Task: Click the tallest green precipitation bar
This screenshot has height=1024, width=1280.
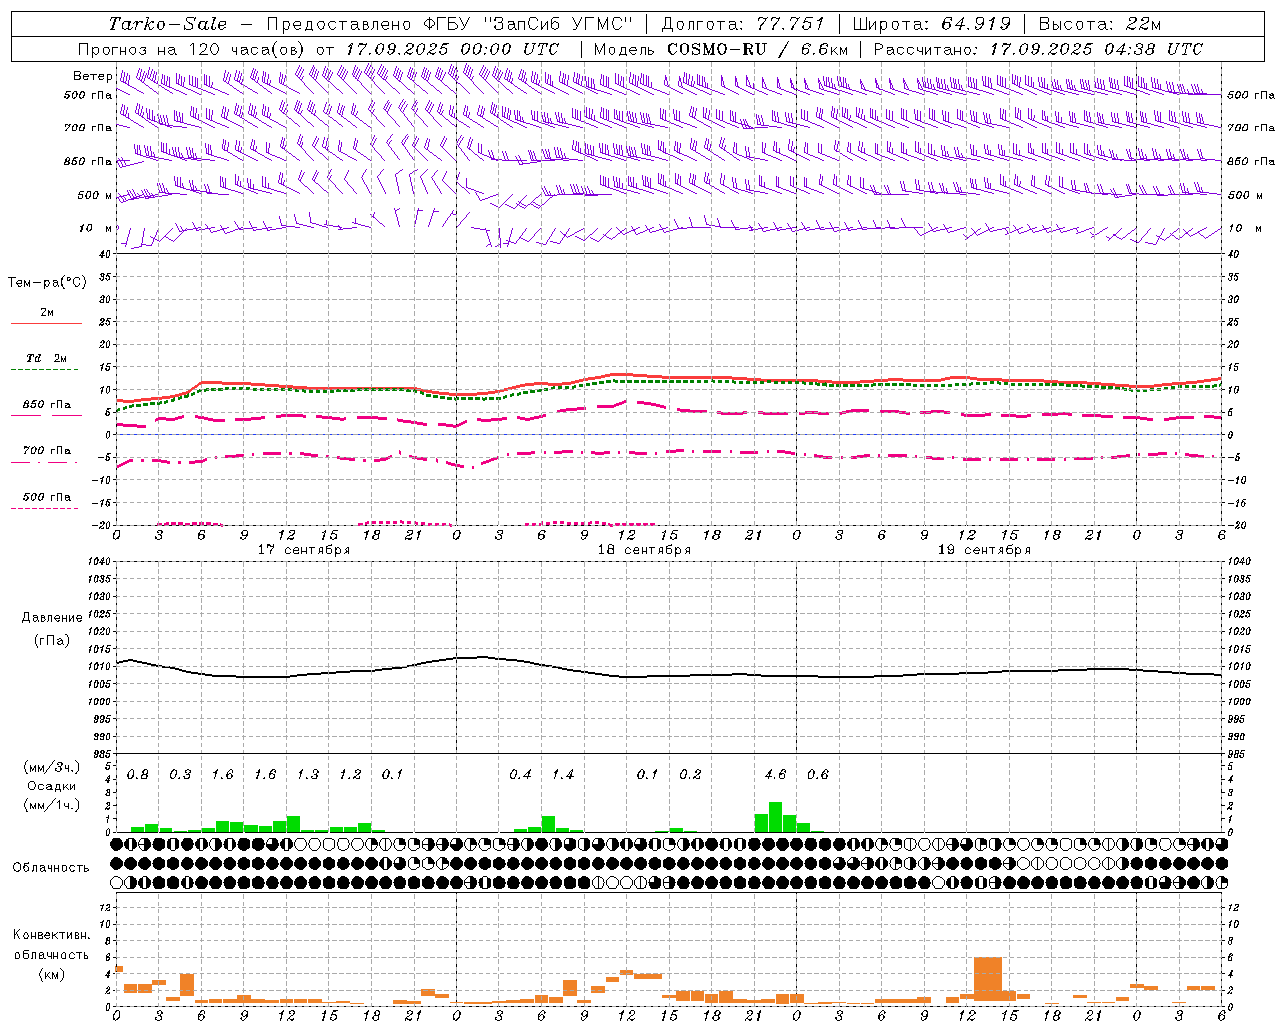Action: pyautogui.click(x=775, y=817)
